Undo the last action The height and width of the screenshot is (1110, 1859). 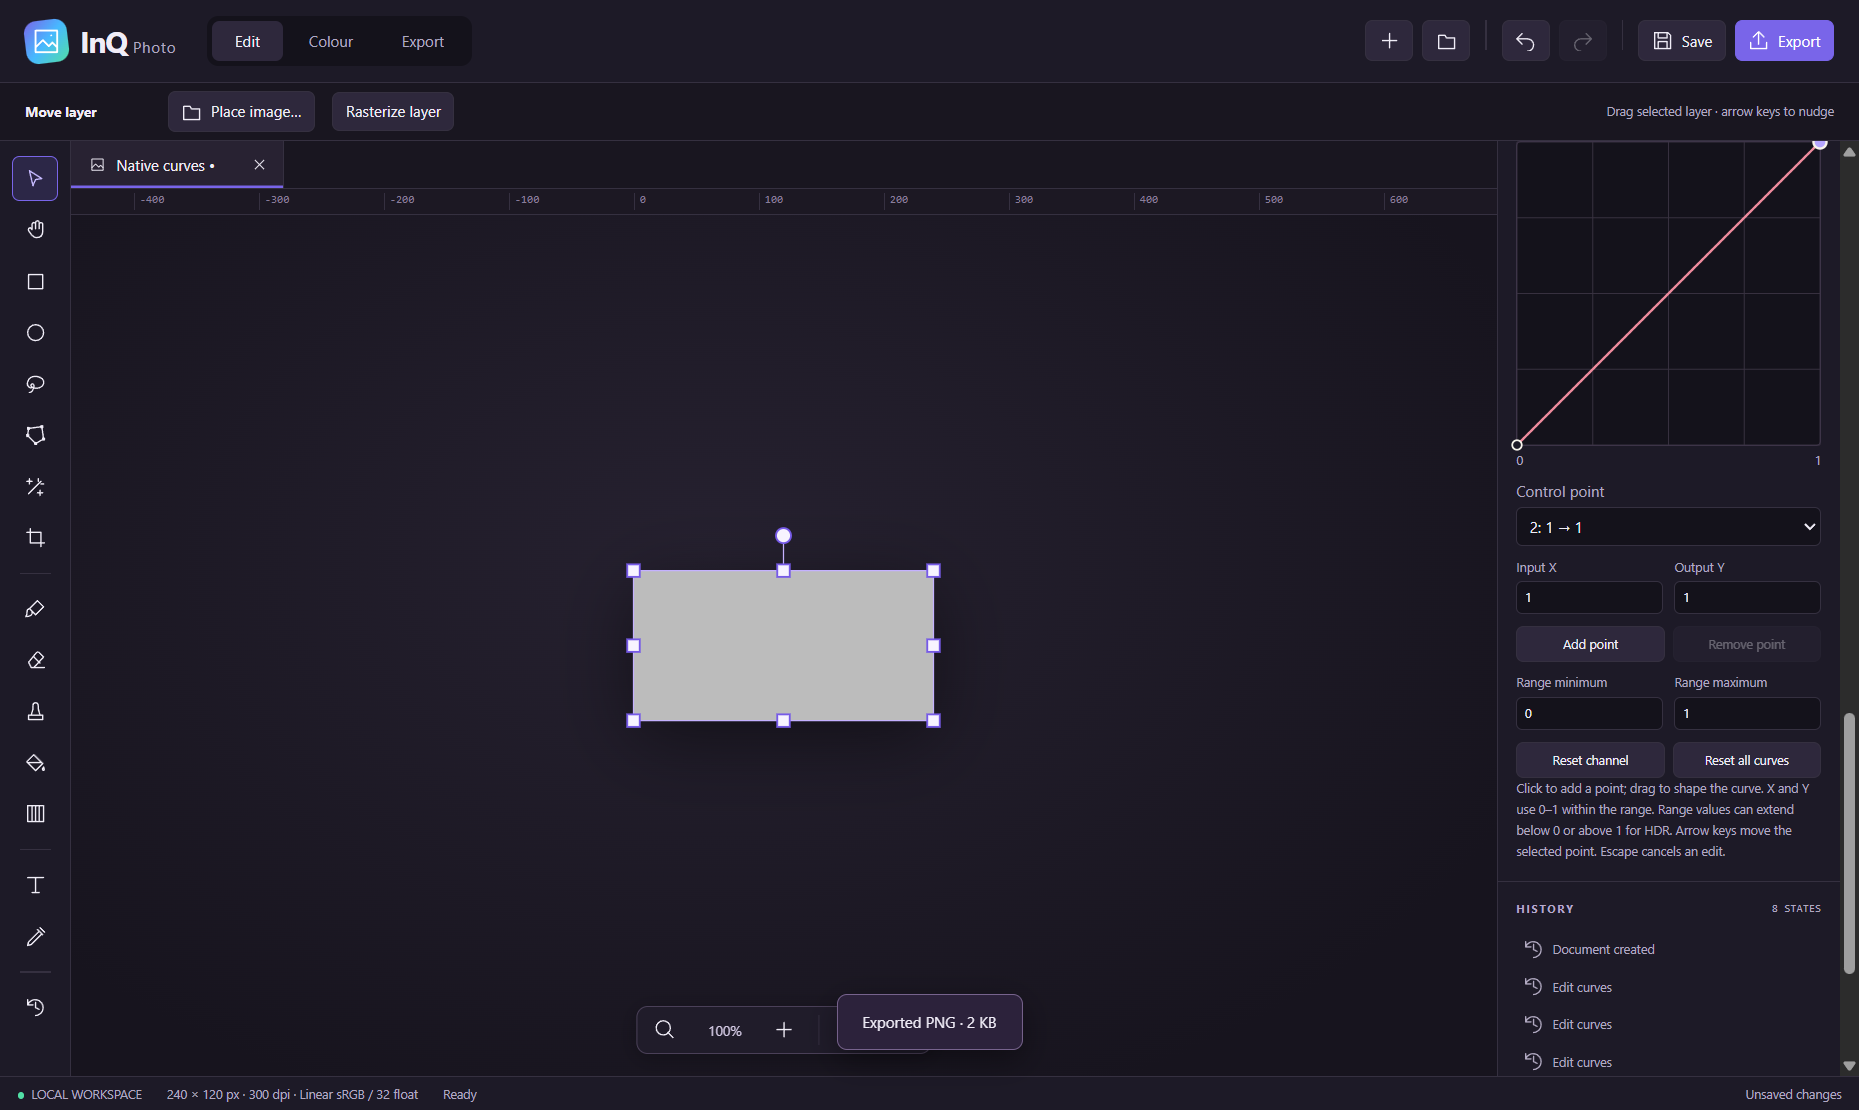[x=1525, y=41]
